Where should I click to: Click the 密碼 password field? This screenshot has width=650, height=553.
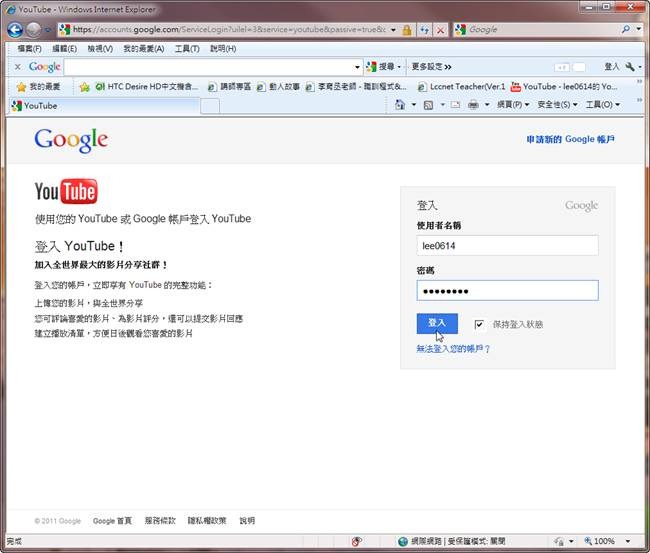tap(507, 291)
